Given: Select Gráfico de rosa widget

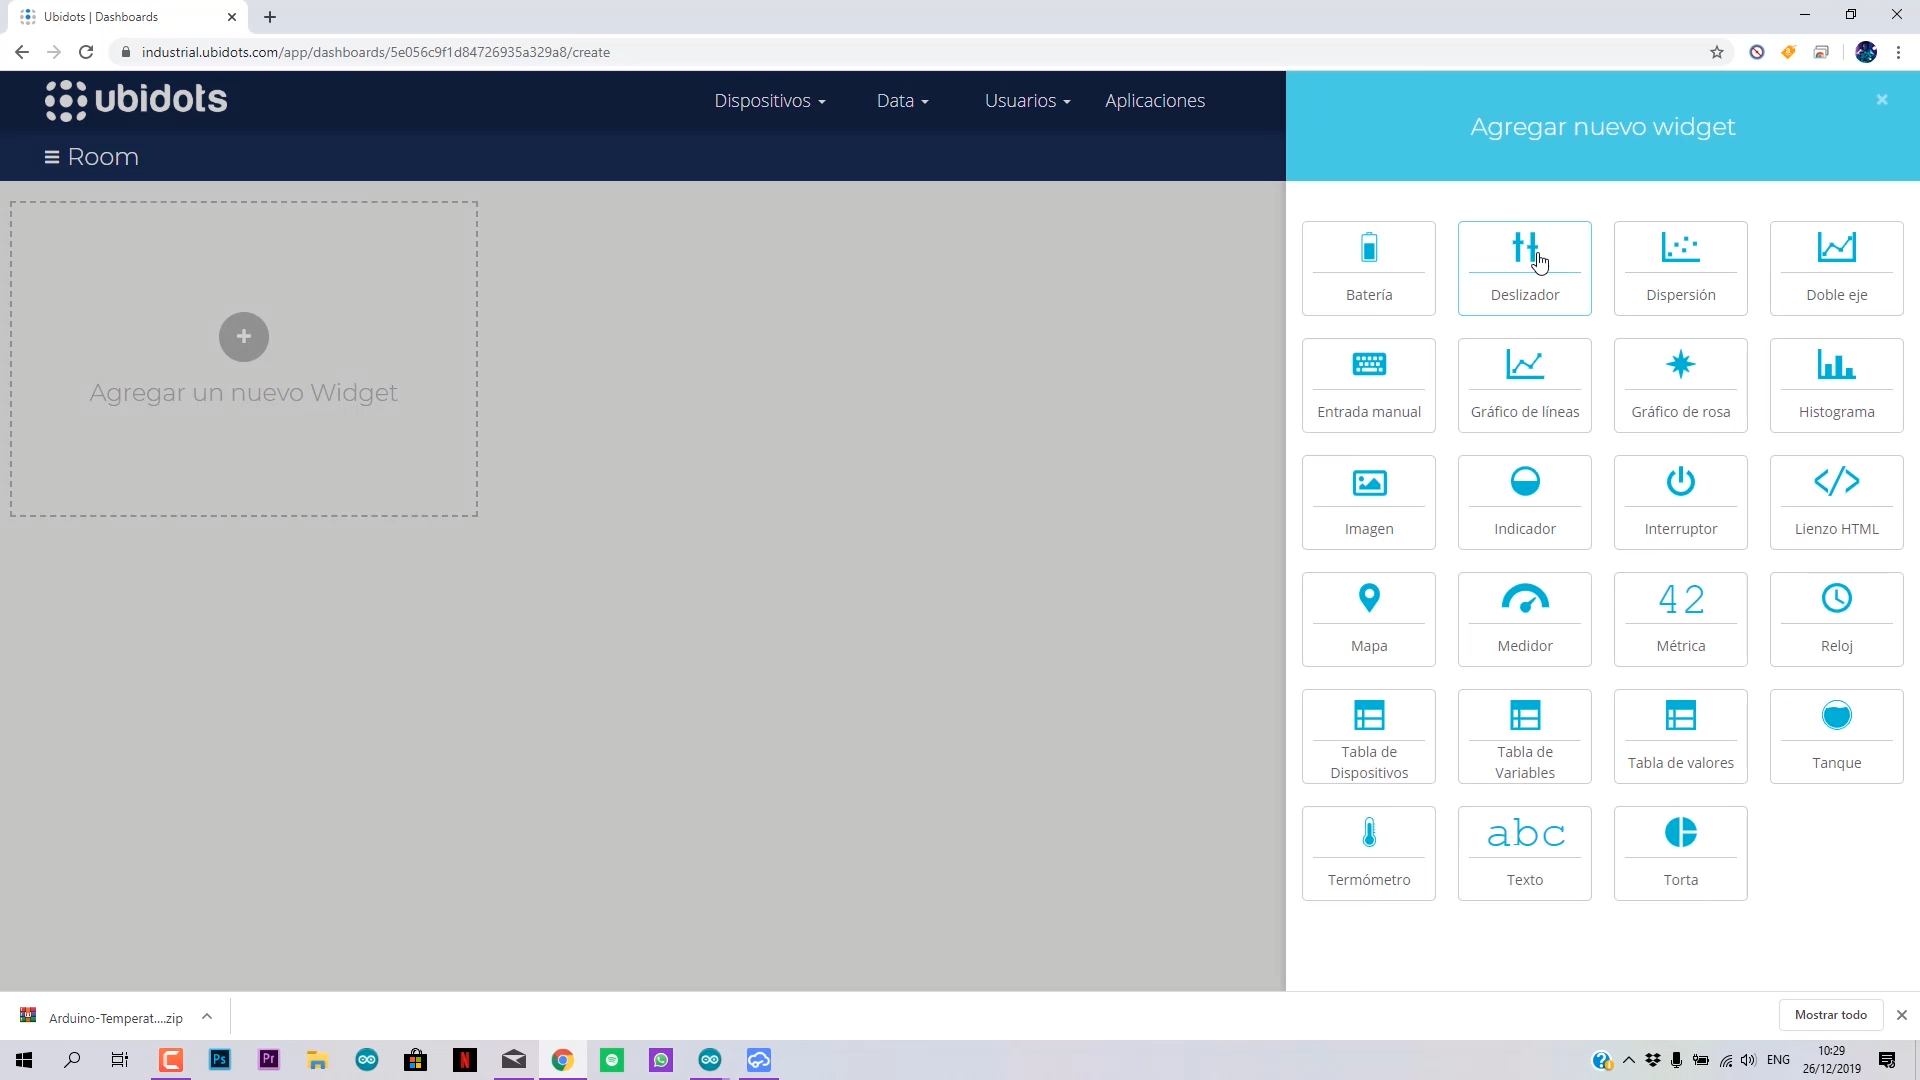Looking at the screenshot, I should click(x=1680, y=385).
